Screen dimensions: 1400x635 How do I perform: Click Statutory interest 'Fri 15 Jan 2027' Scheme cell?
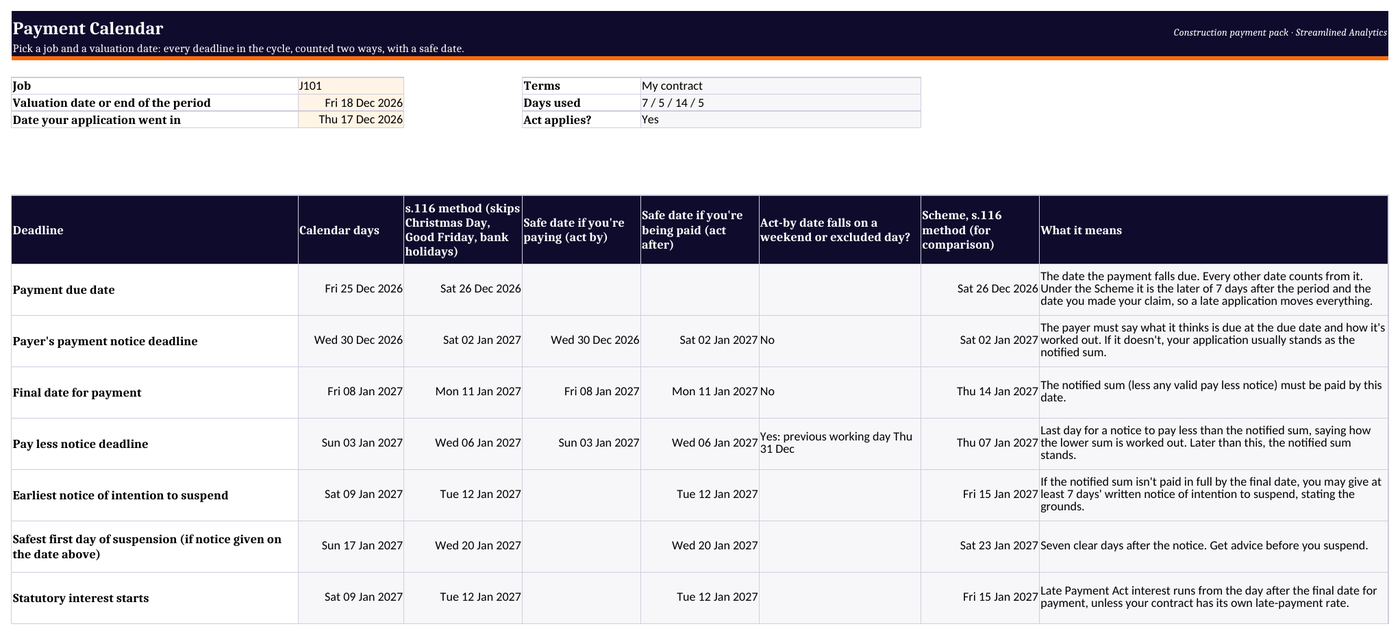point(980,597)
